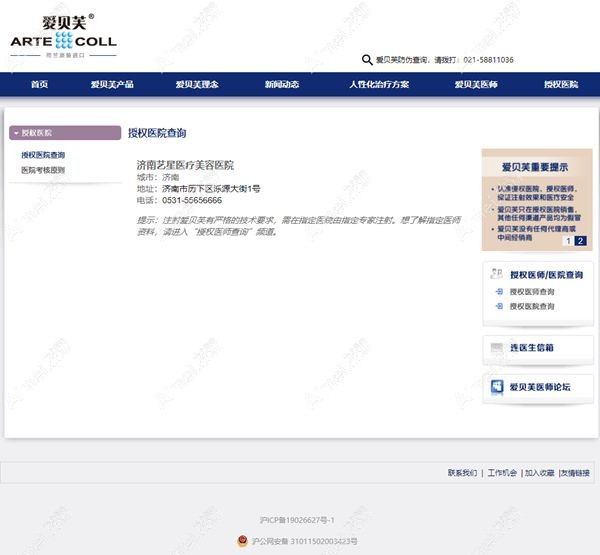Open 首页 in the navigation bar
This screenshot has height=555, width=600.
39,85
